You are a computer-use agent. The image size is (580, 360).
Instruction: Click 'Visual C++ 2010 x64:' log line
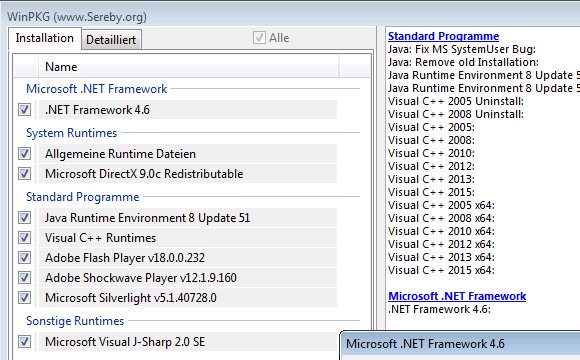(x=441, y=231)
